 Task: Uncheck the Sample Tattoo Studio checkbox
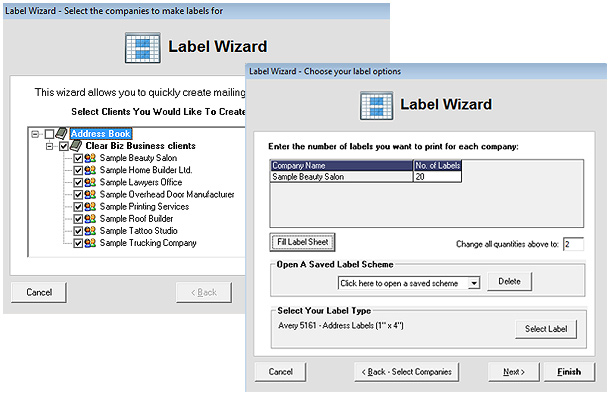coord(78,231)
